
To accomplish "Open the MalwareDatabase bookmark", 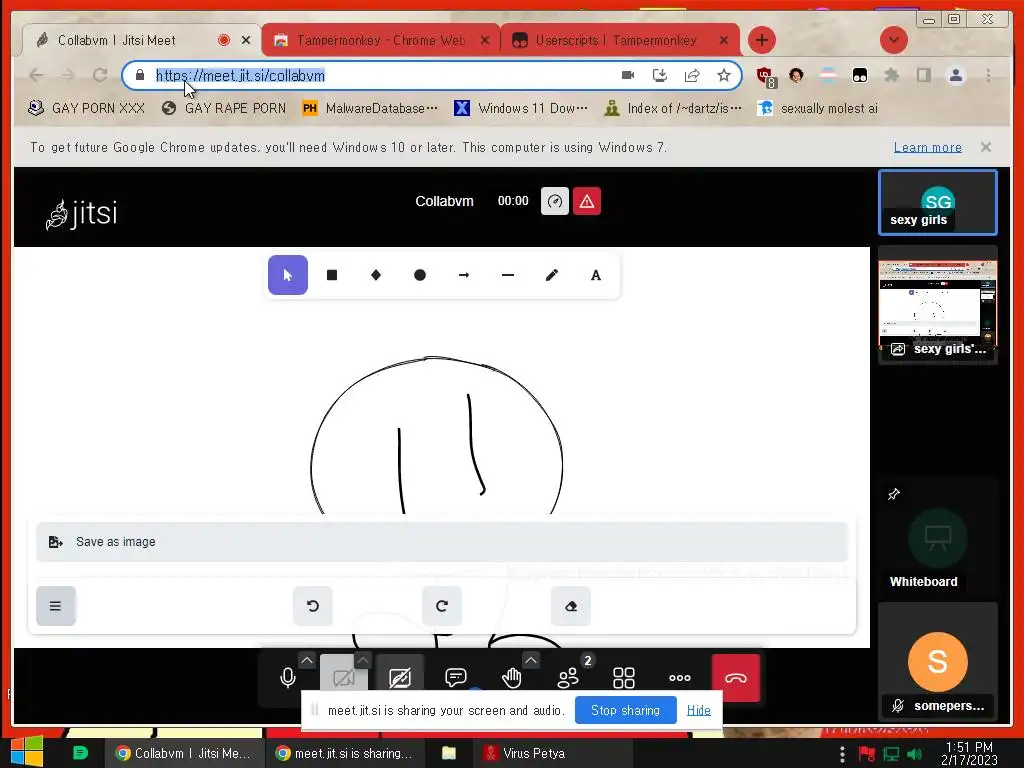I will [x=370, y=108].
